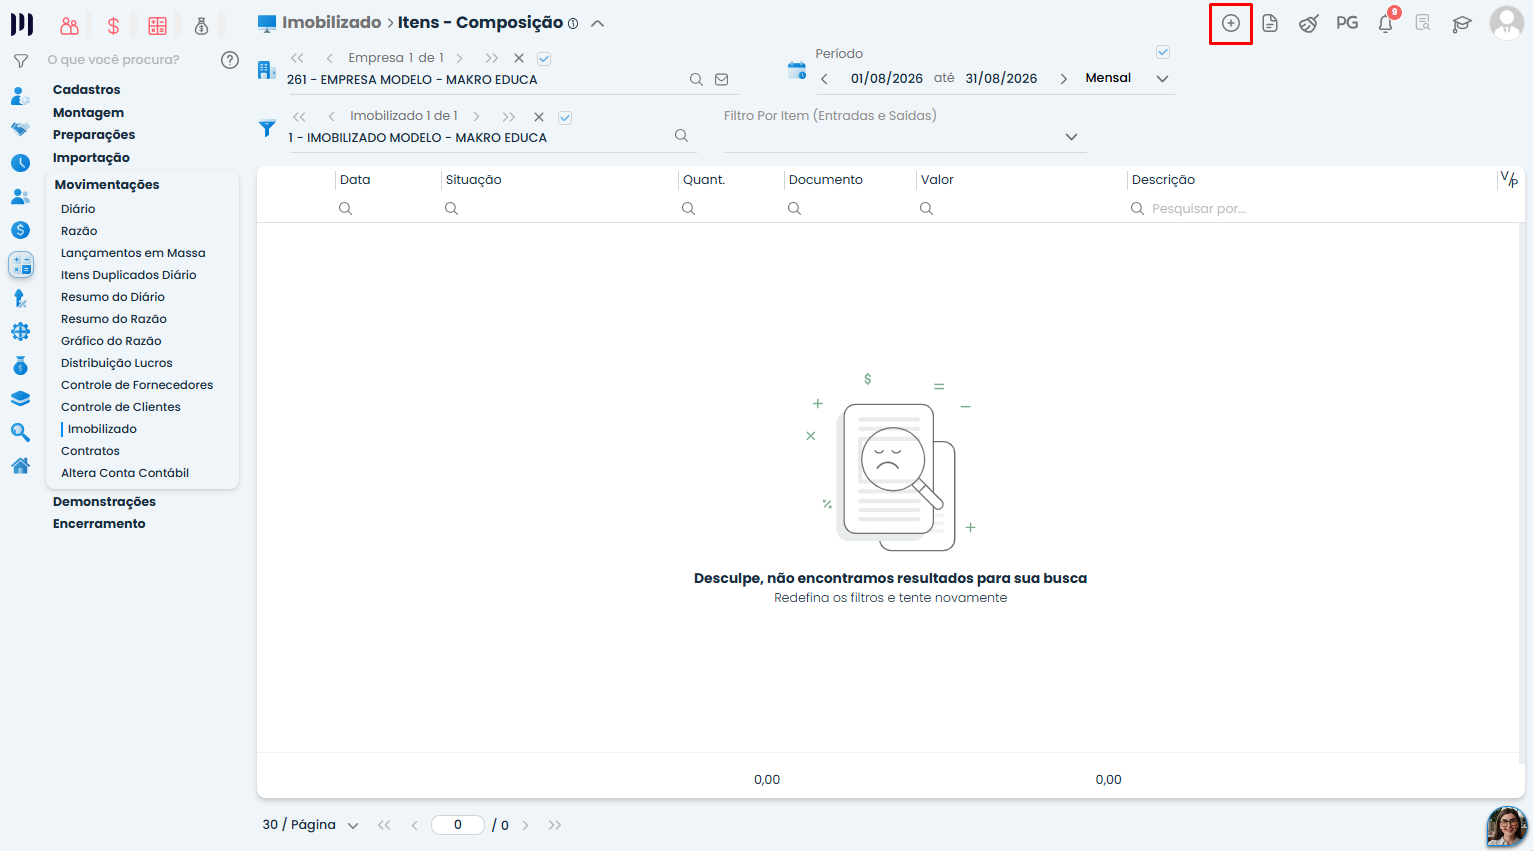Toggle the Período checkbox
The image size is (1533, 851).
1163,52
